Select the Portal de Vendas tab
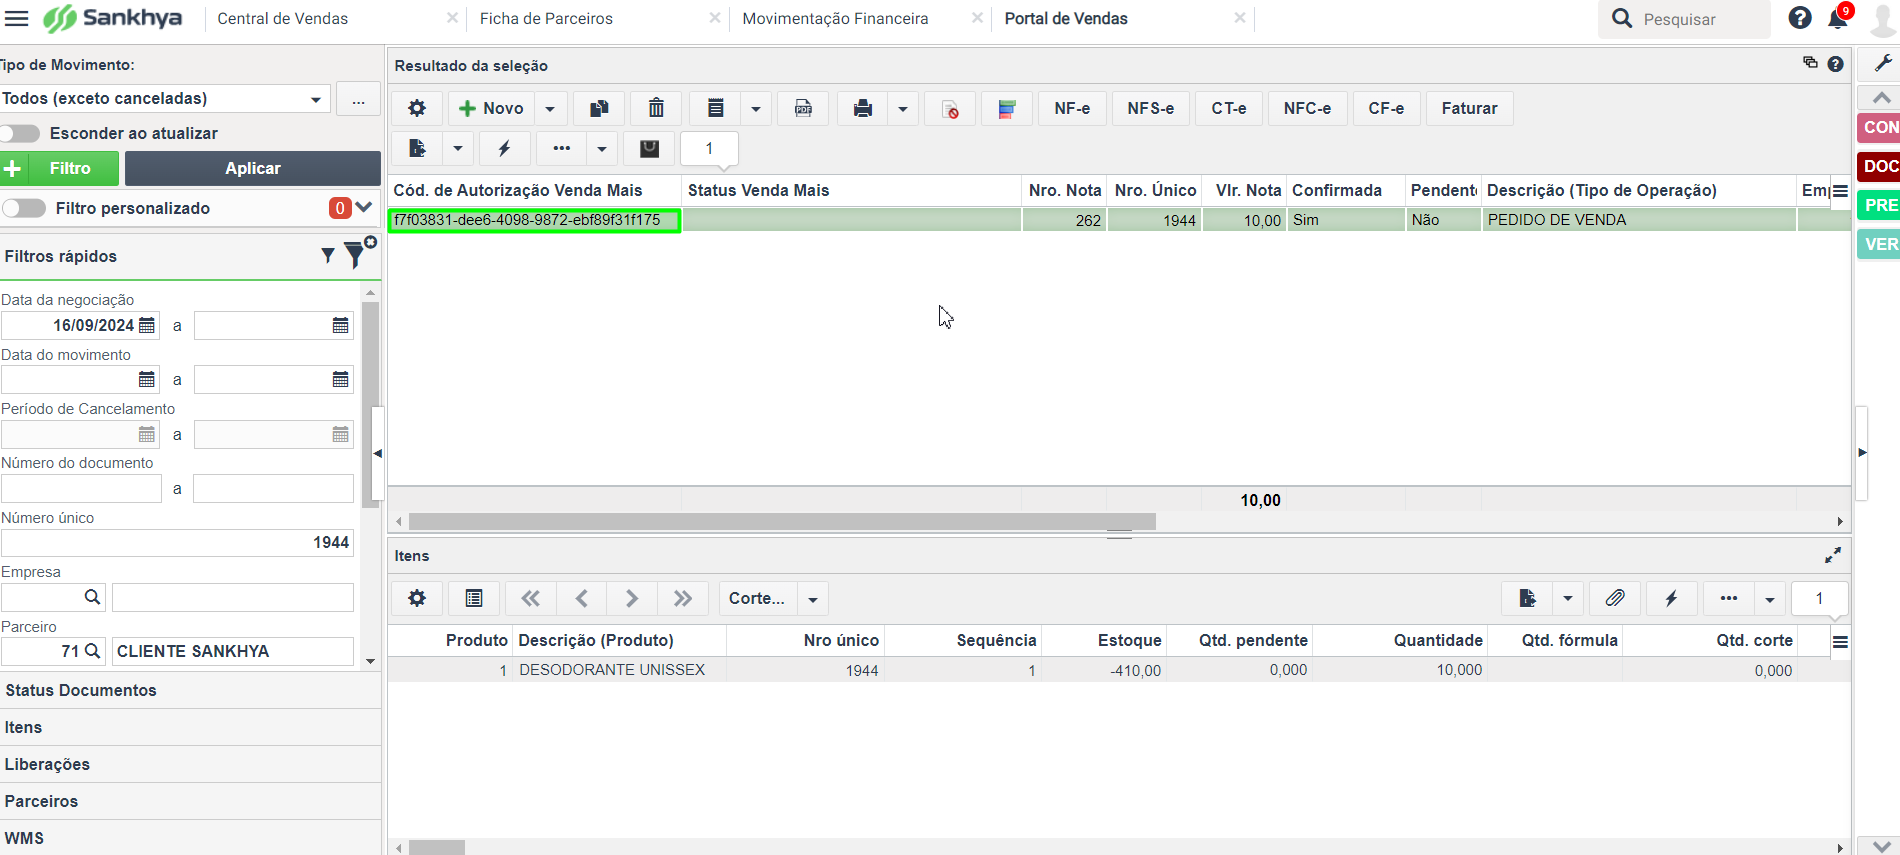This screenshot has height=855, width=1900. coord(1066,19)
